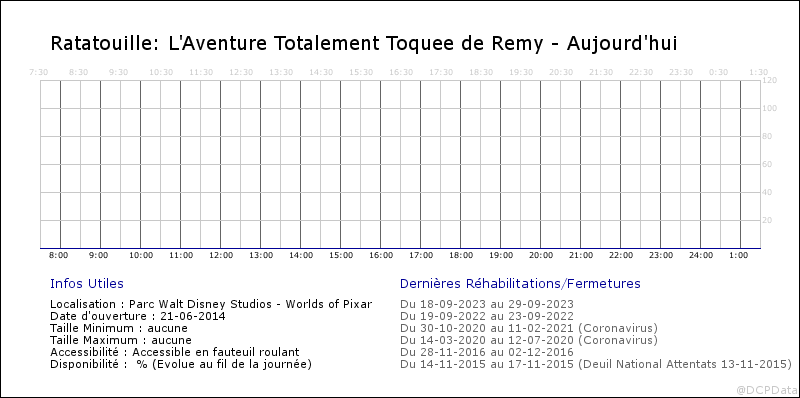Screen dimensions: 800x398
Task: Click the 1:00 bottom axis label
Action: (739, 255)
